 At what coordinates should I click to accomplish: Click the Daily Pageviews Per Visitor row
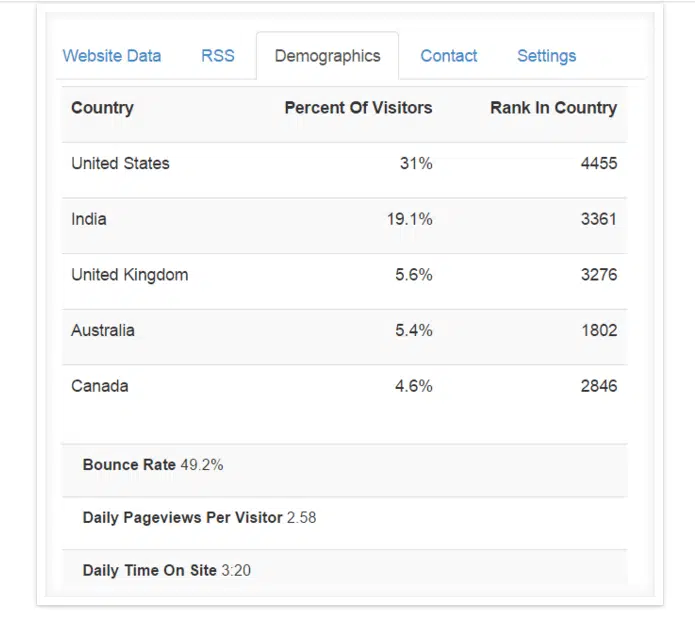[x=200, y=518]
